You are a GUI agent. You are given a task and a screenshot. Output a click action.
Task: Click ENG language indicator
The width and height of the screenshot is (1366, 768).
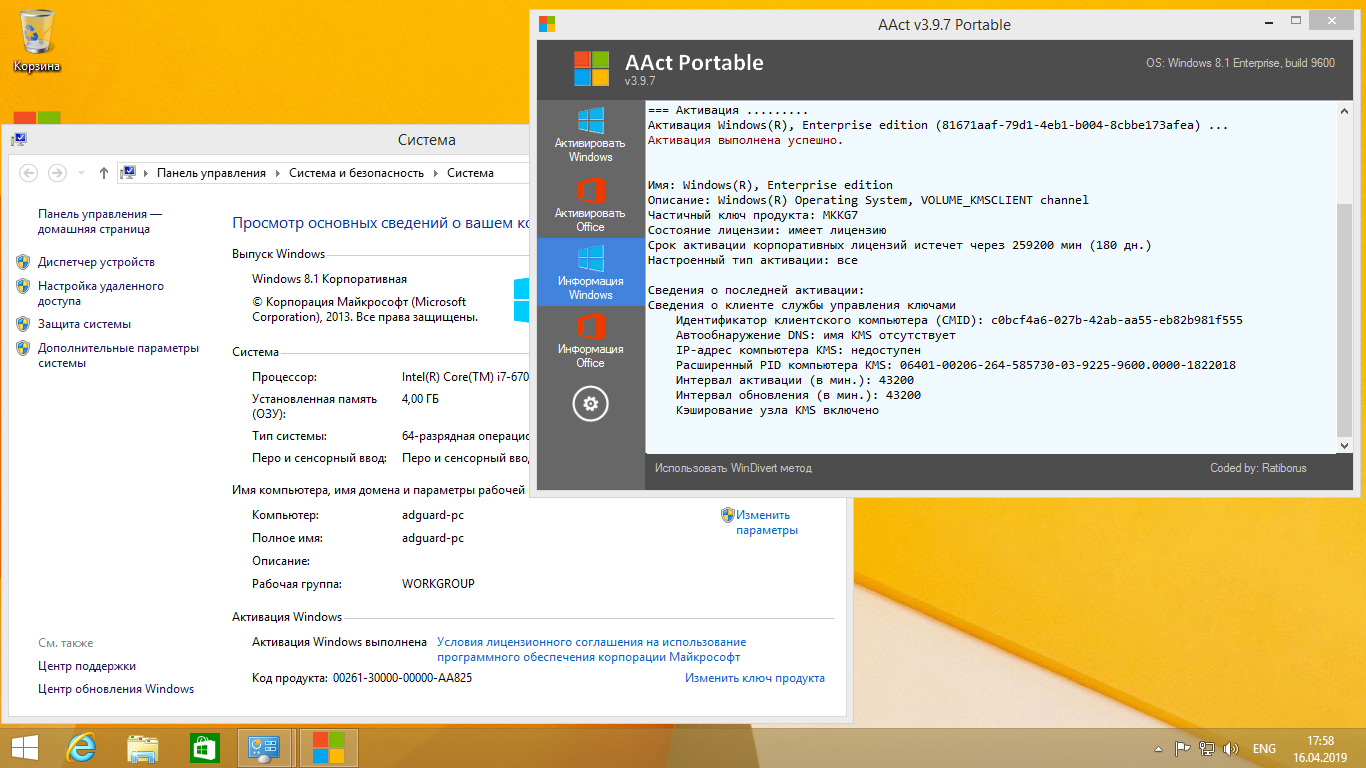(x=1264, y=748)
